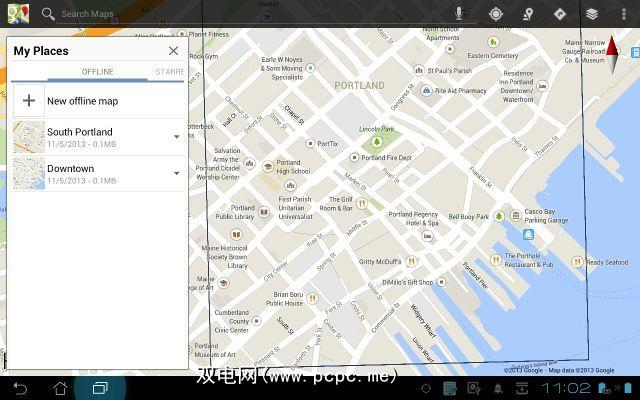Close the My Places panel
Image resolution: width=640 pixels, height=400 pixels.
click(x=173, y=51)
